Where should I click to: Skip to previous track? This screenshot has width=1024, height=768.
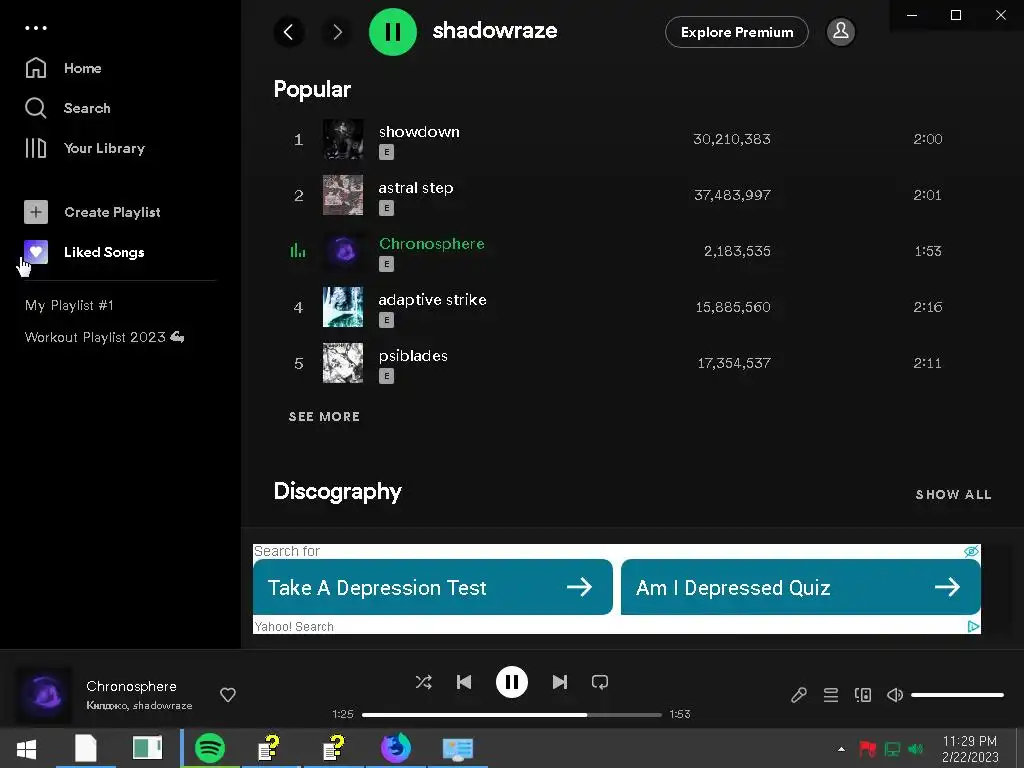[x=464, y=682]
